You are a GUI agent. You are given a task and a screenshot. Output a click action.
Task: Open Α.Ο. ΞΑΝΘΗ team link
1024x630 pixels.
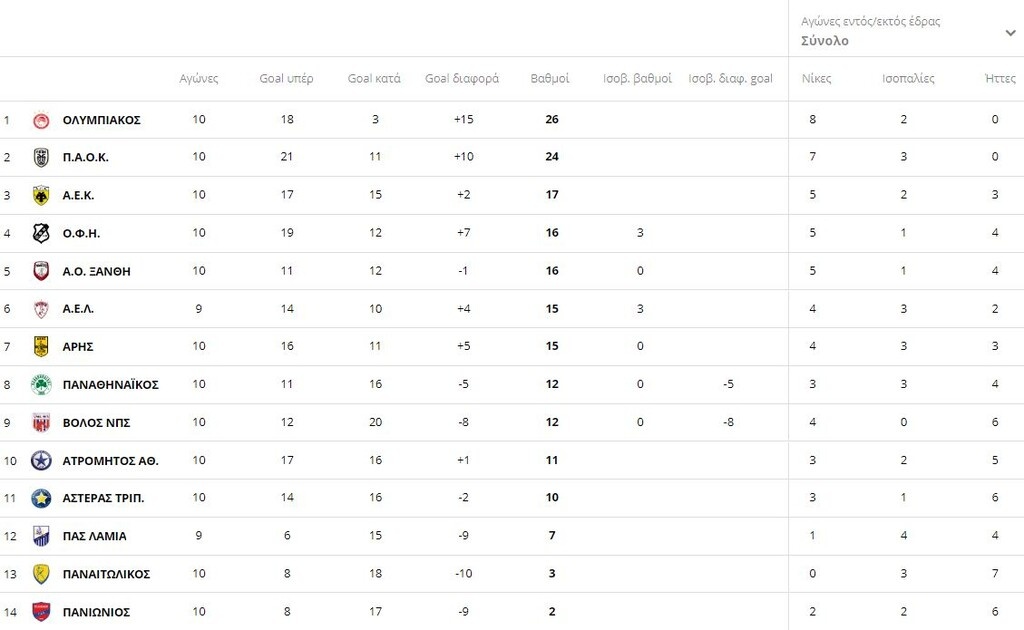[96, 271]
